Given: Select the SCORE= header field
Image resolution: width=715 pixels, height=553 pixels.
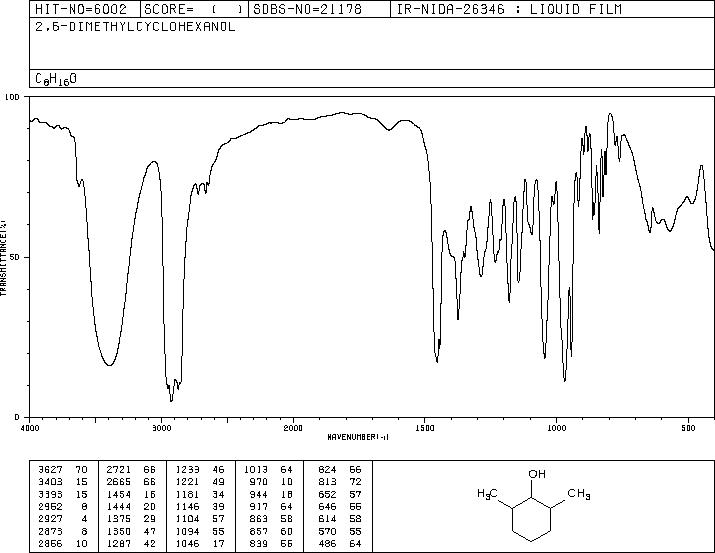Looking at the screenshot, I should 193,9.
